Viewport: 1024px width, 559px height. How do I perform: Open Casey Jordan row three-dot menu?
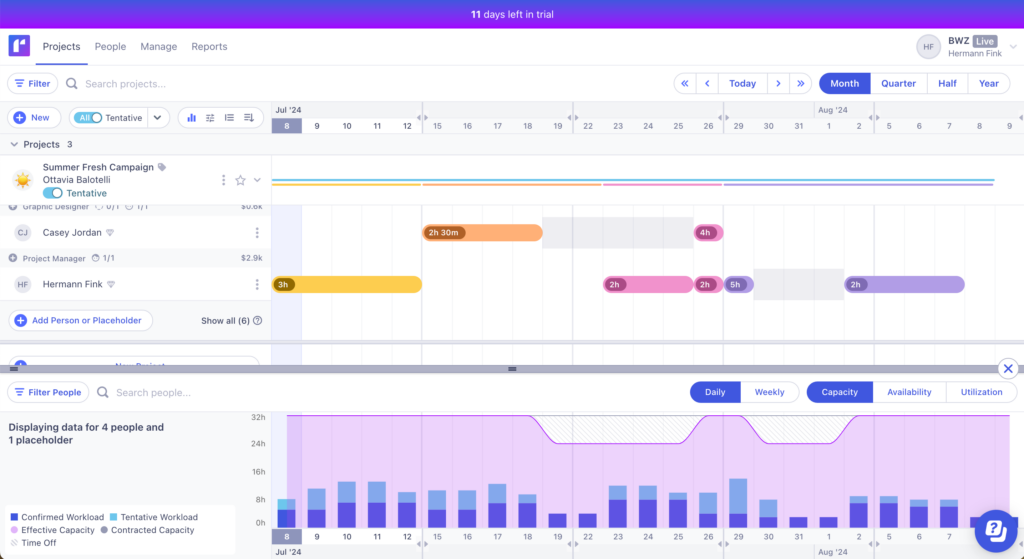[257, 232]
